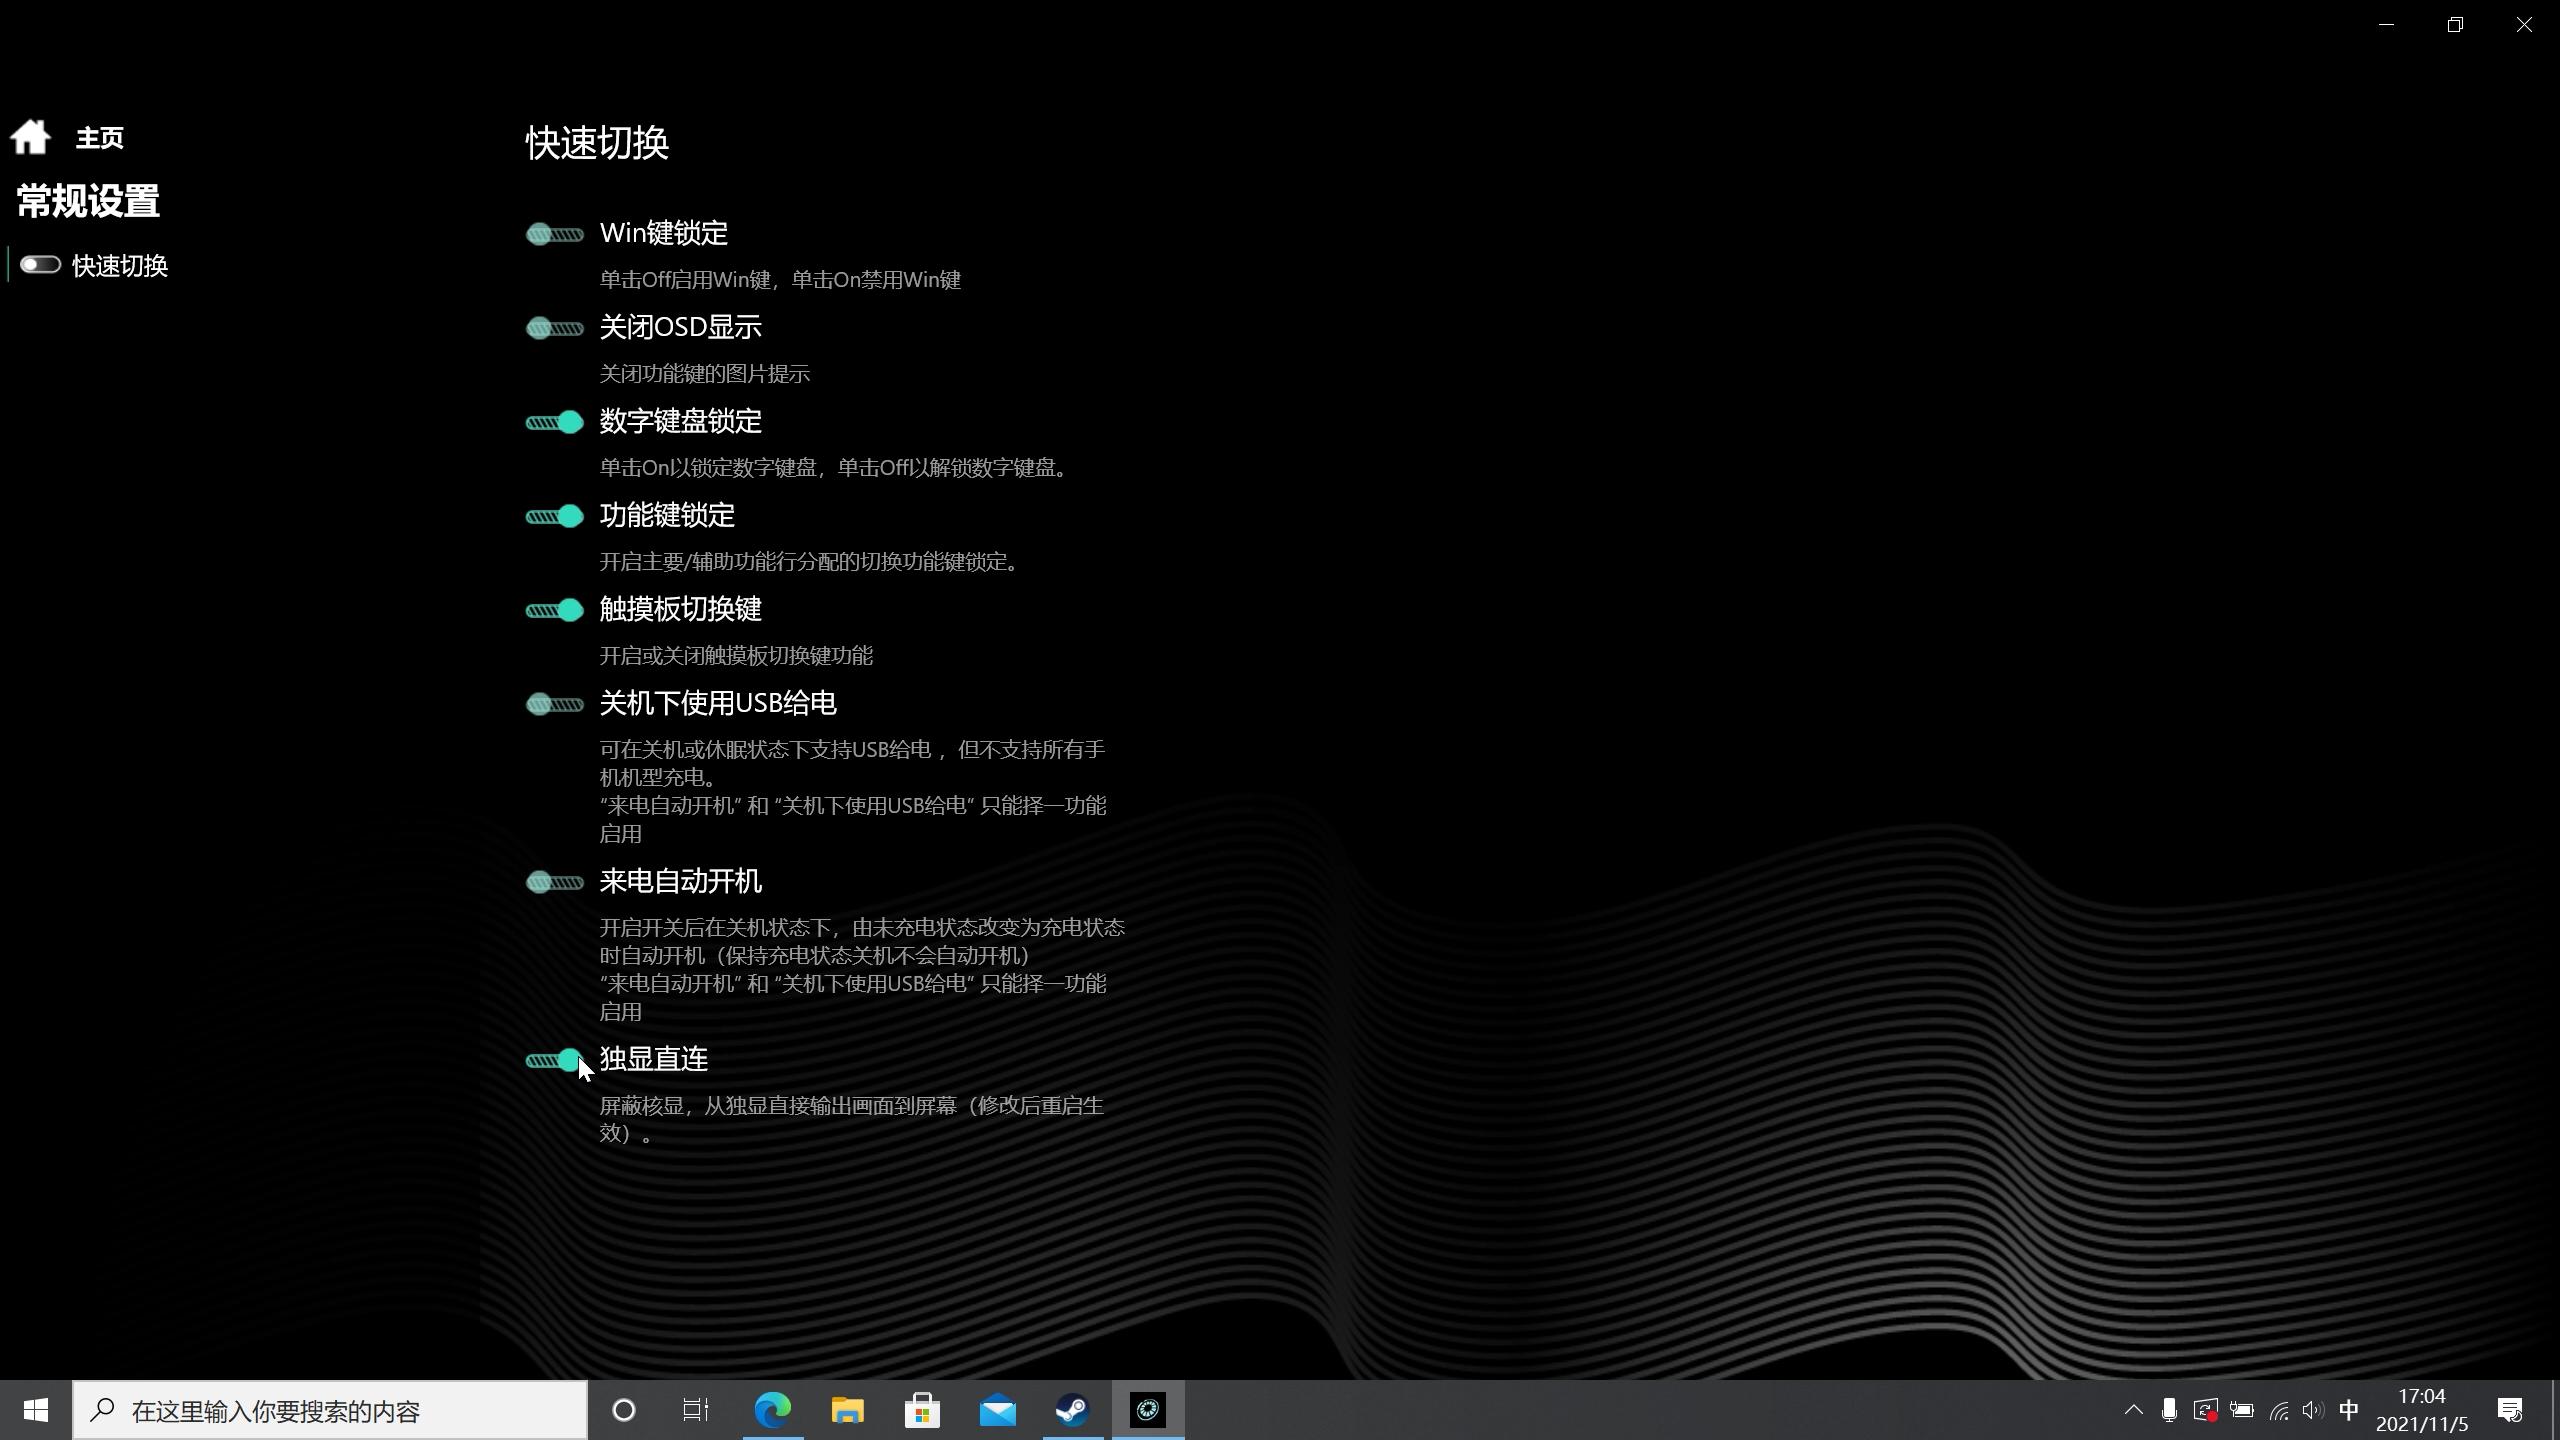Image resolution: width=2560 pixels, height=1440 pixels.
Task: Enable the 关闭OSD显示 switch
Action: tap(555, 329)
